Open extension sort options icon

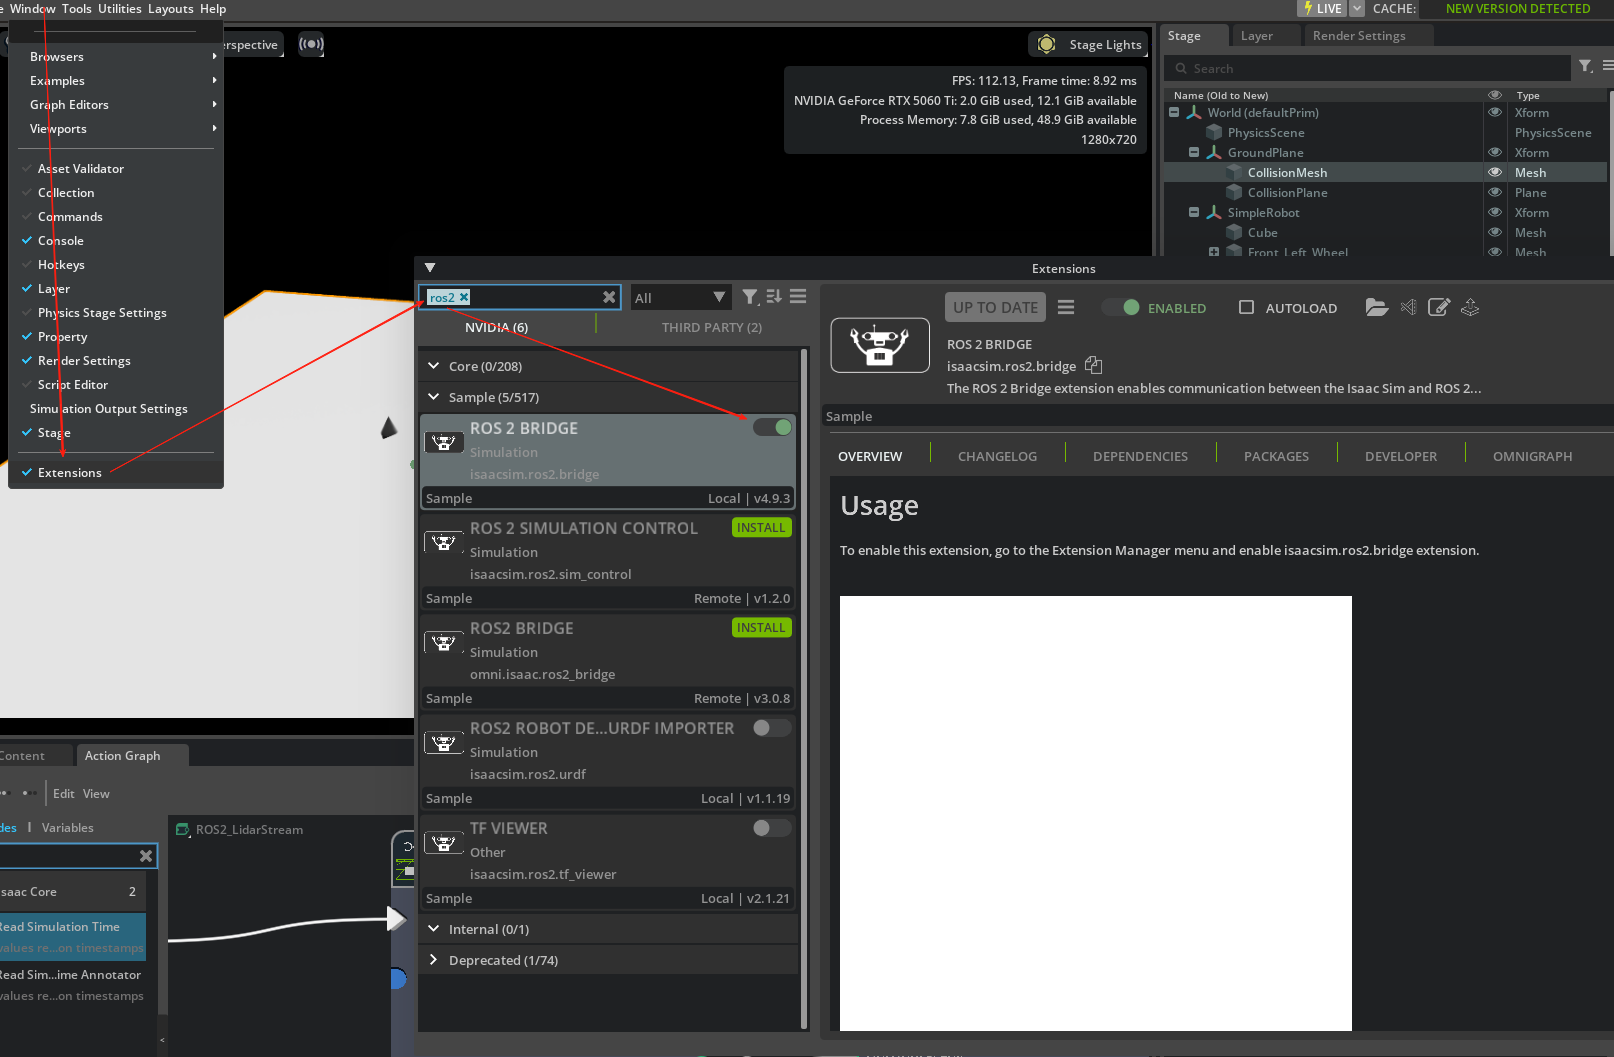click(x=774, y=297)
